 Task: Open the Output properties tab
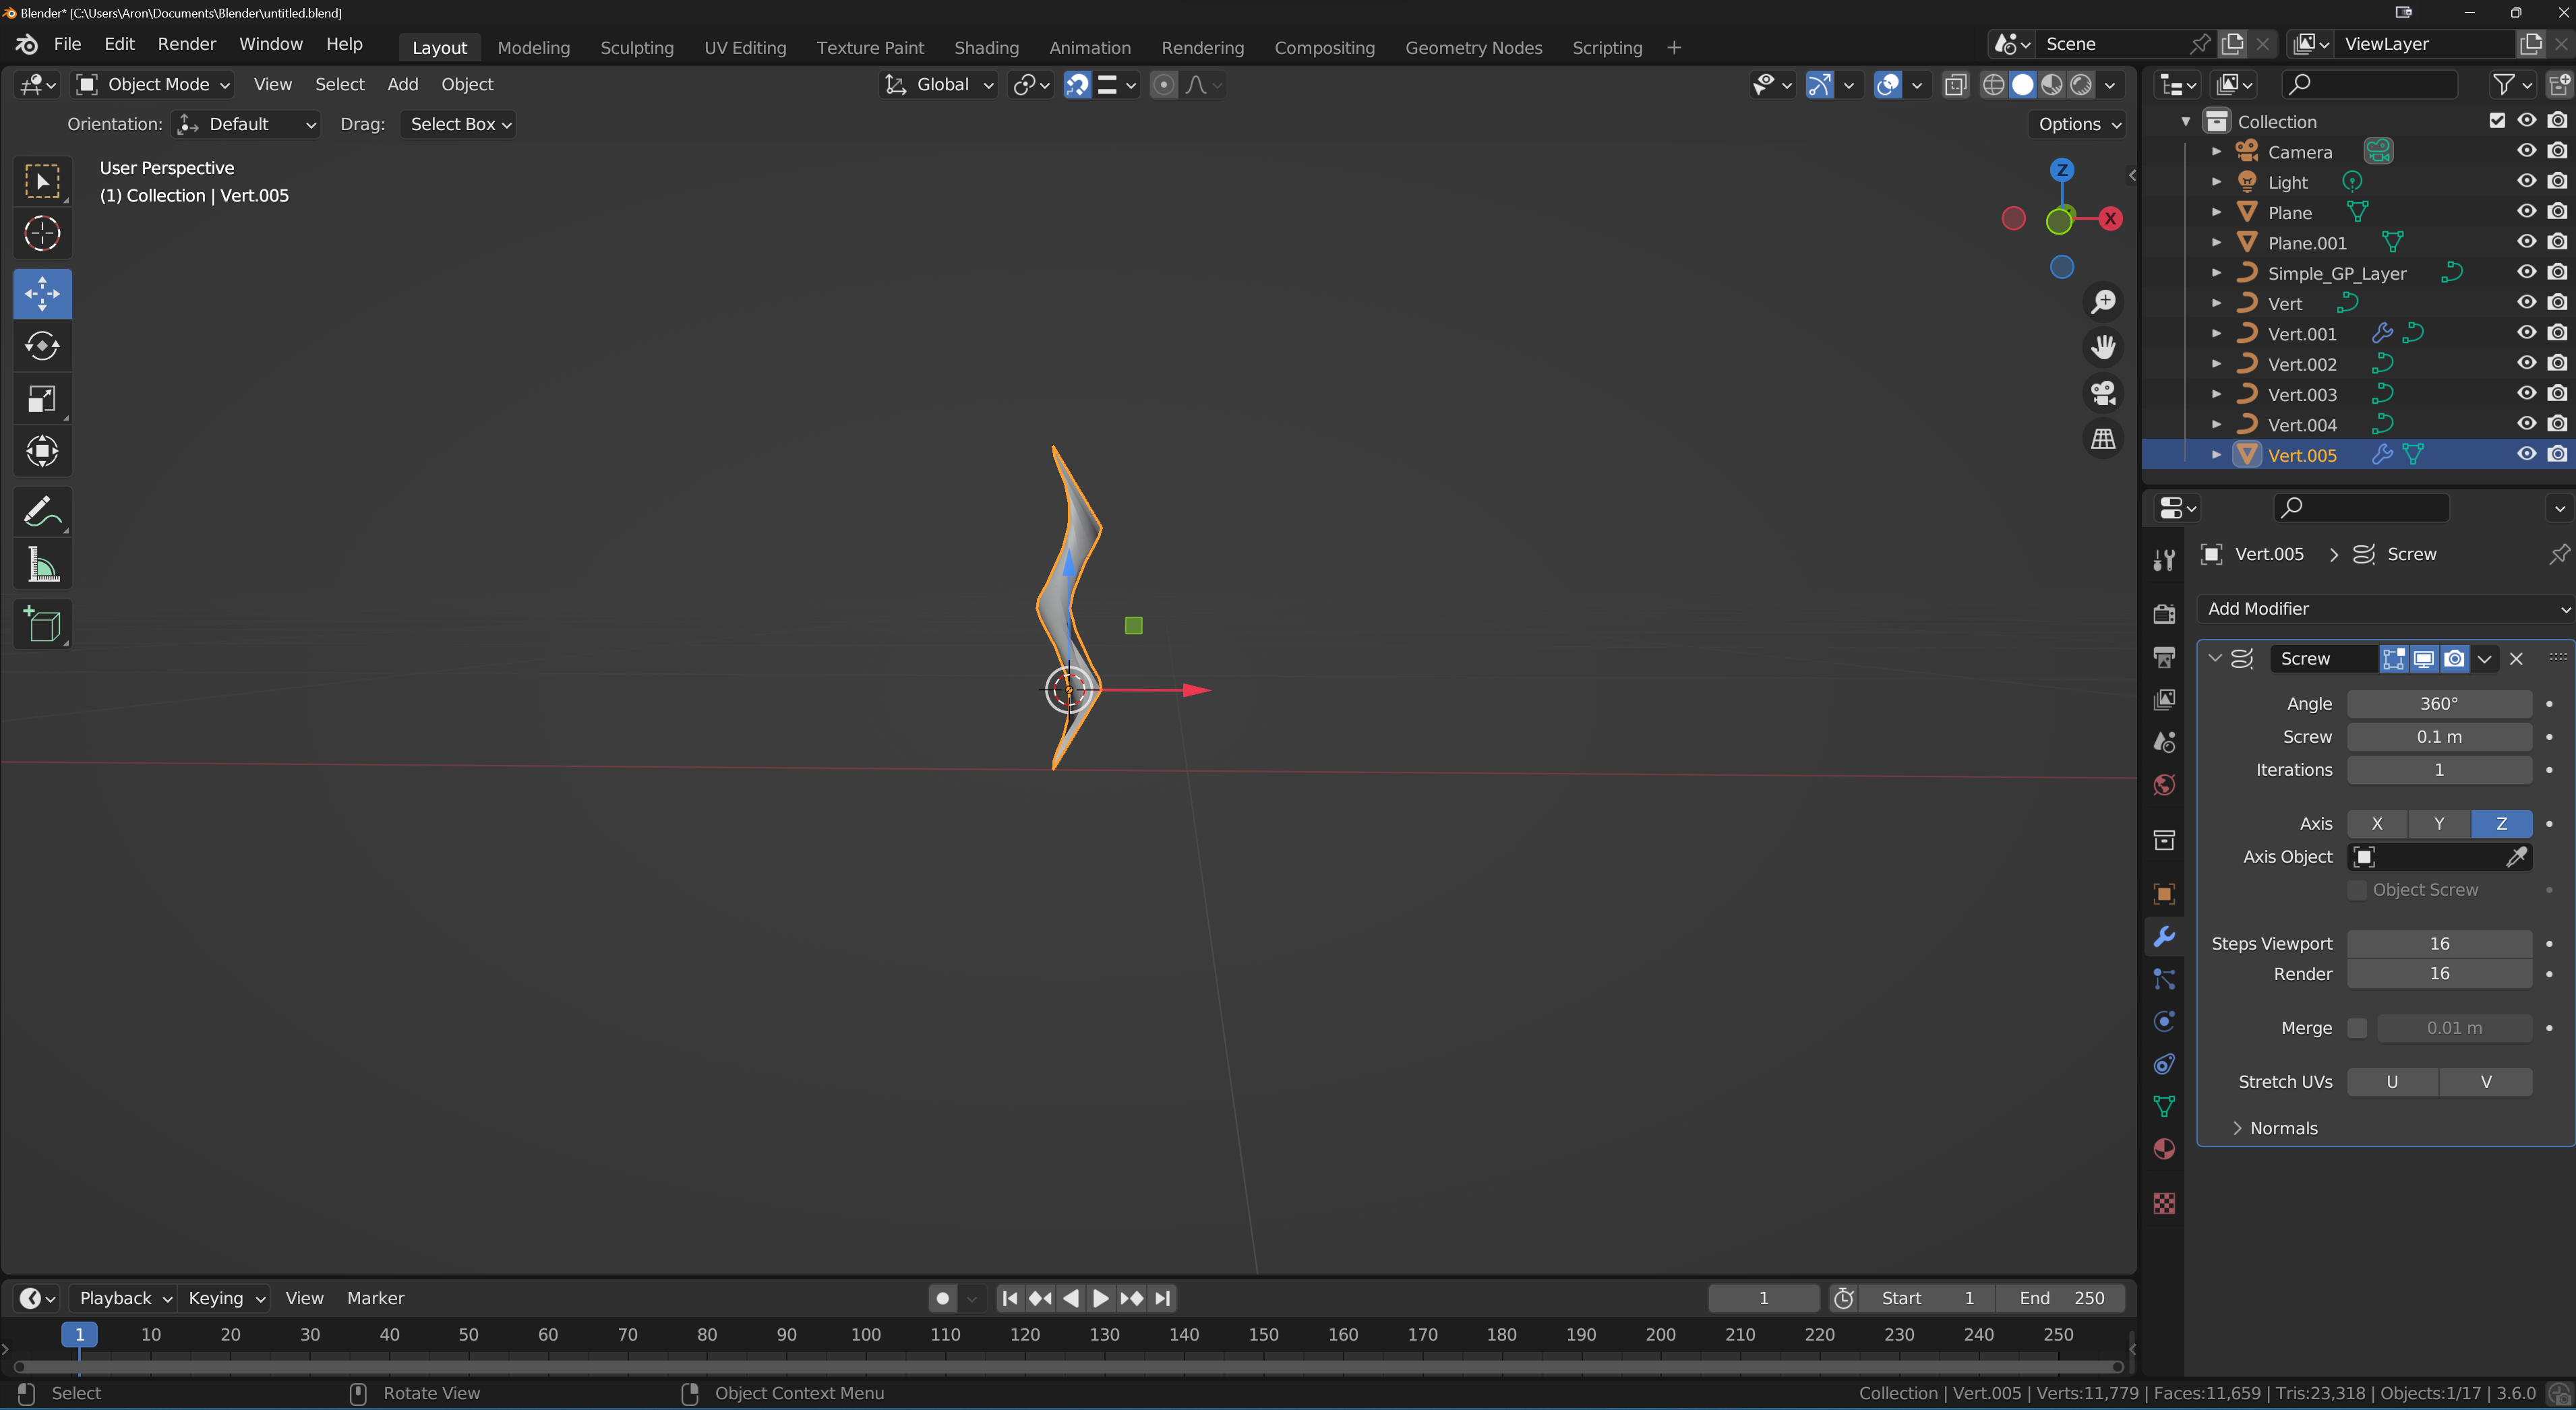click(2164, 657)
